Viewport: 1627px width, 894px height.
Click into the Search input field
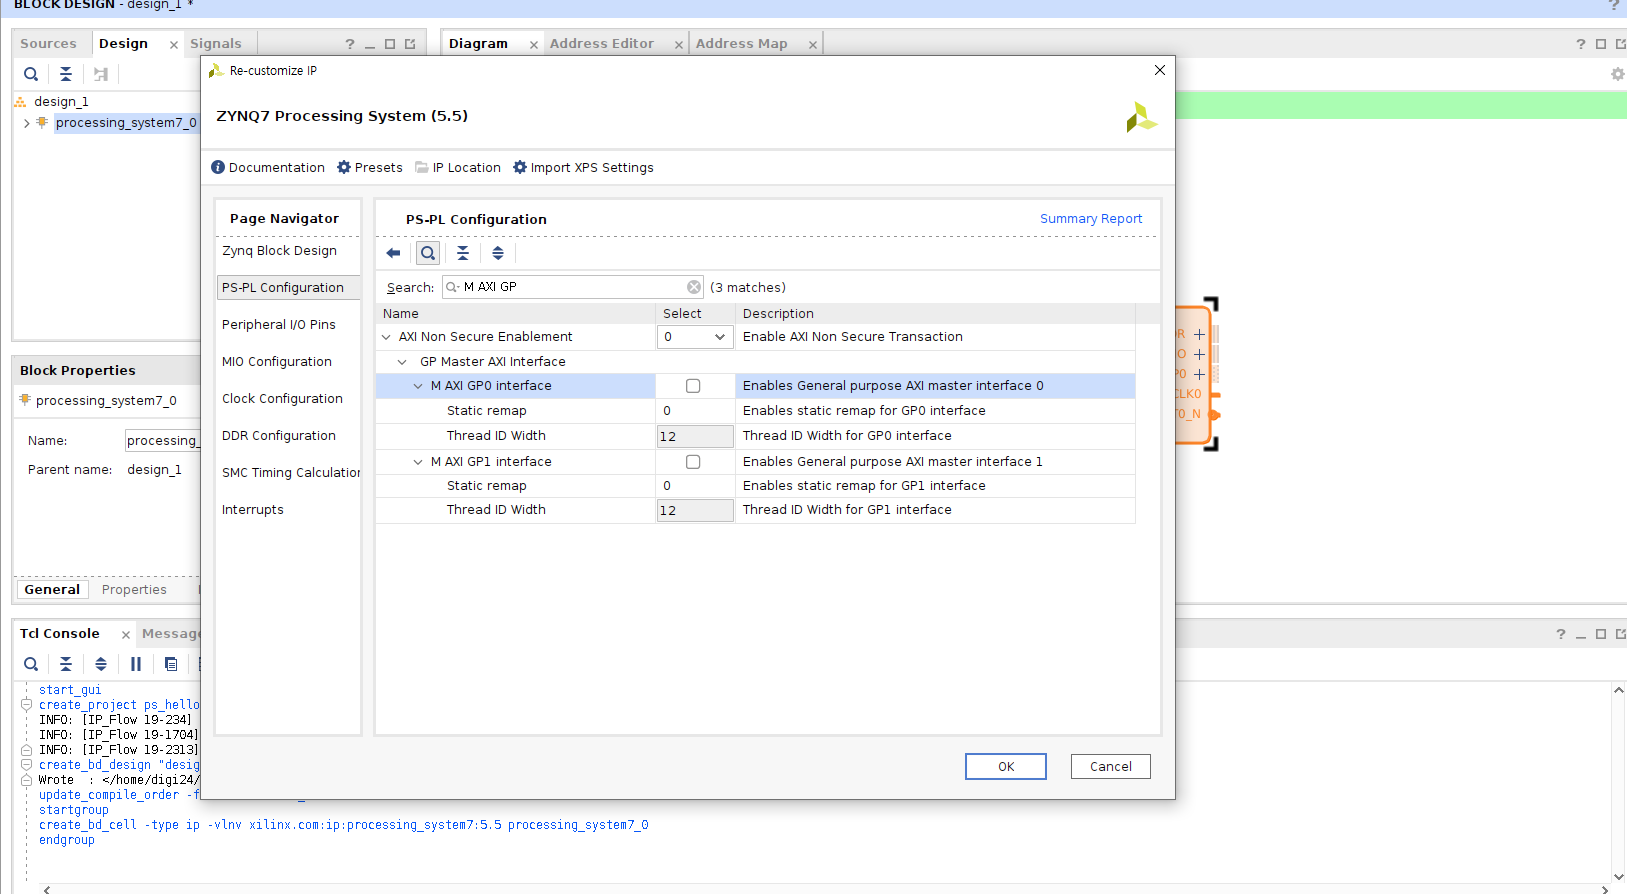pyautogui.click(x=573, y=287)
